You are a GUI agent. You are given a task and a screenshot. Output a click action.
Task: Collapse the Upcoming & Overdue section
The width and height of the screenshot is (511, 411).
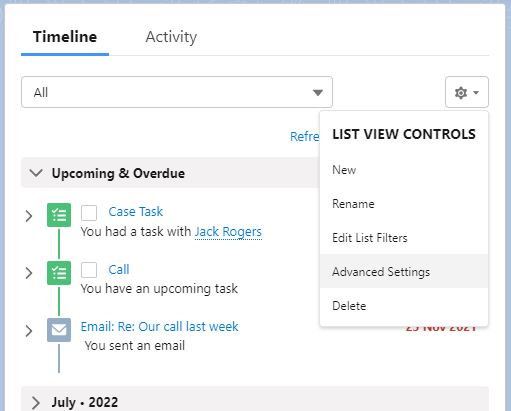click(36, 173)
